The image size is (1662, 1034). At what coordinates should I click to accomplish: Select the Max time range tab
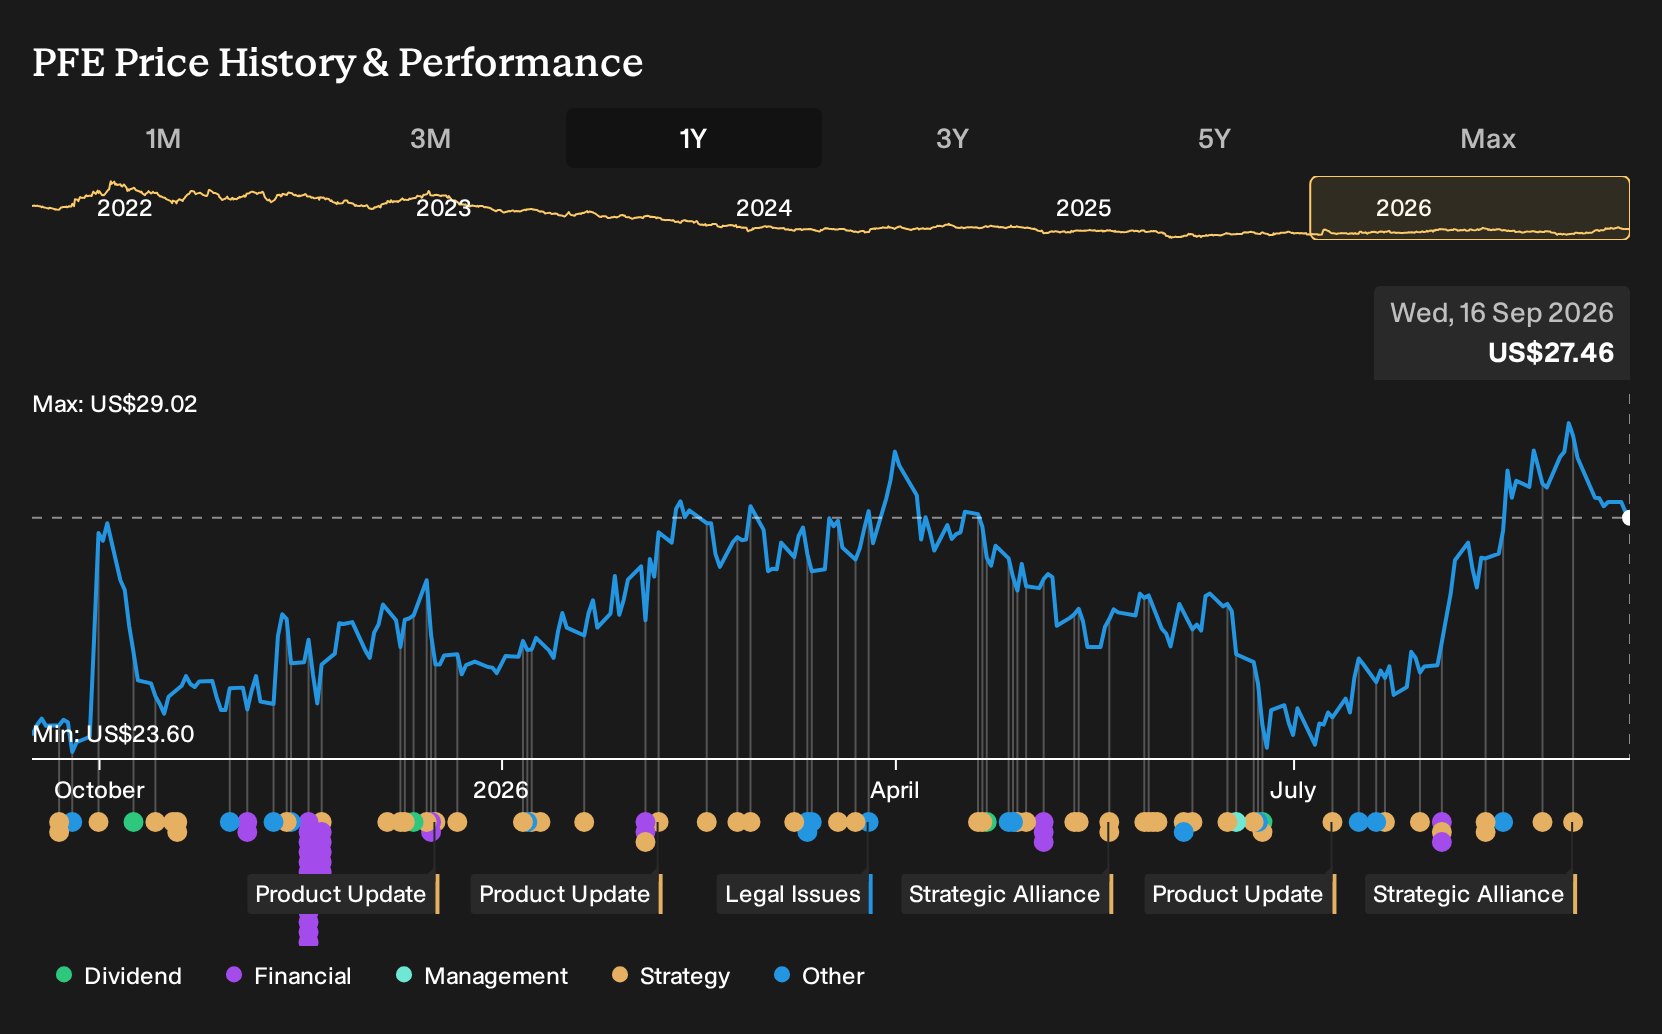(x=1488, y=138)
